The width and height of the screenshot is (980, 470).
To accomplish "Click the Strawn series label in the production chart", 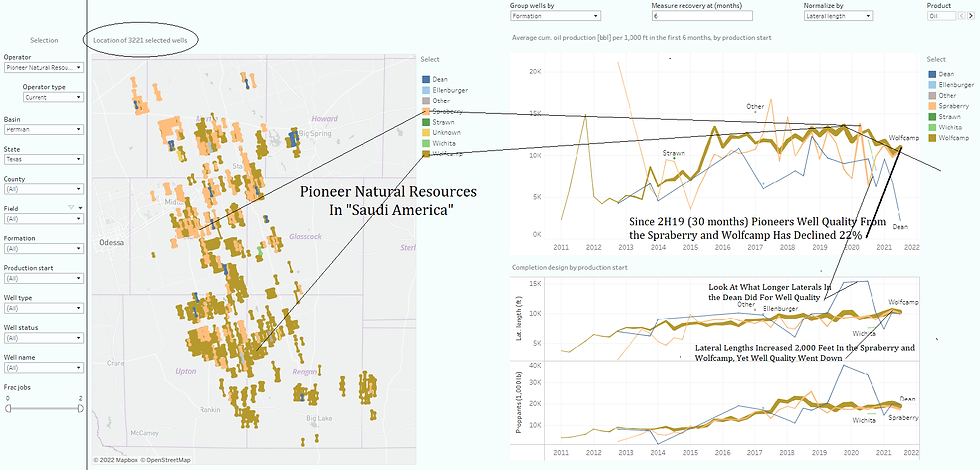I will tap(674, 153).
